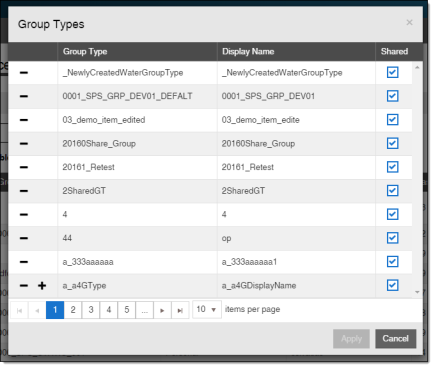Advance to the next page arrow

[162, 310]
